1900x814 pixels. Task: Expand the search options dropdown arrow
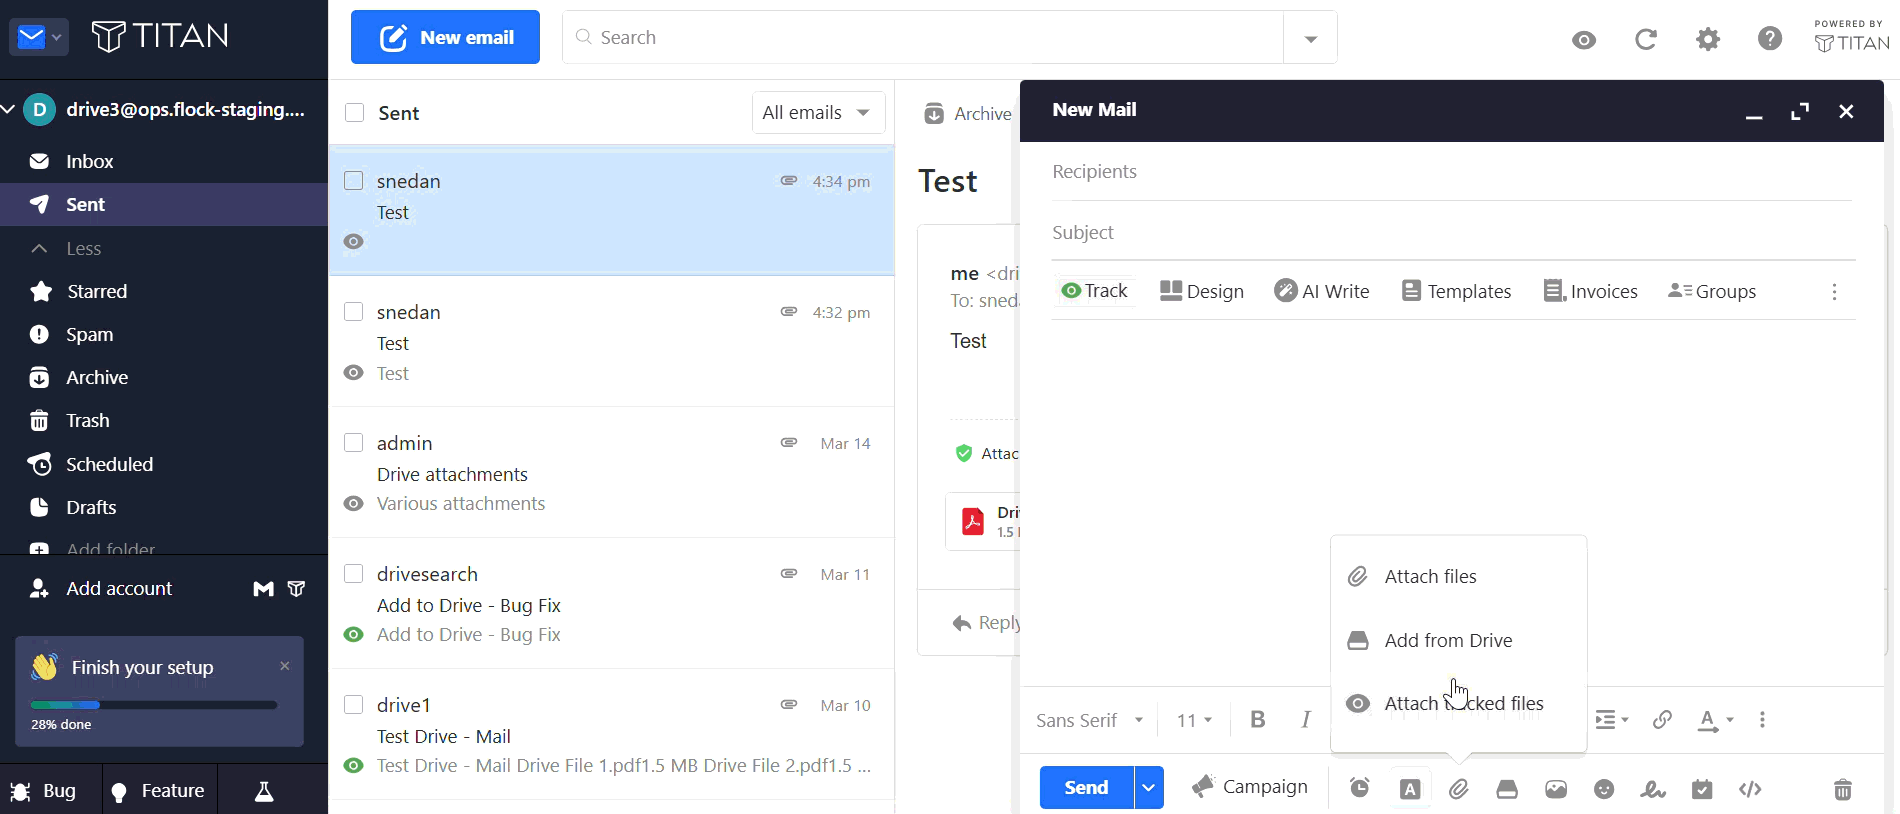[1310, 38]
